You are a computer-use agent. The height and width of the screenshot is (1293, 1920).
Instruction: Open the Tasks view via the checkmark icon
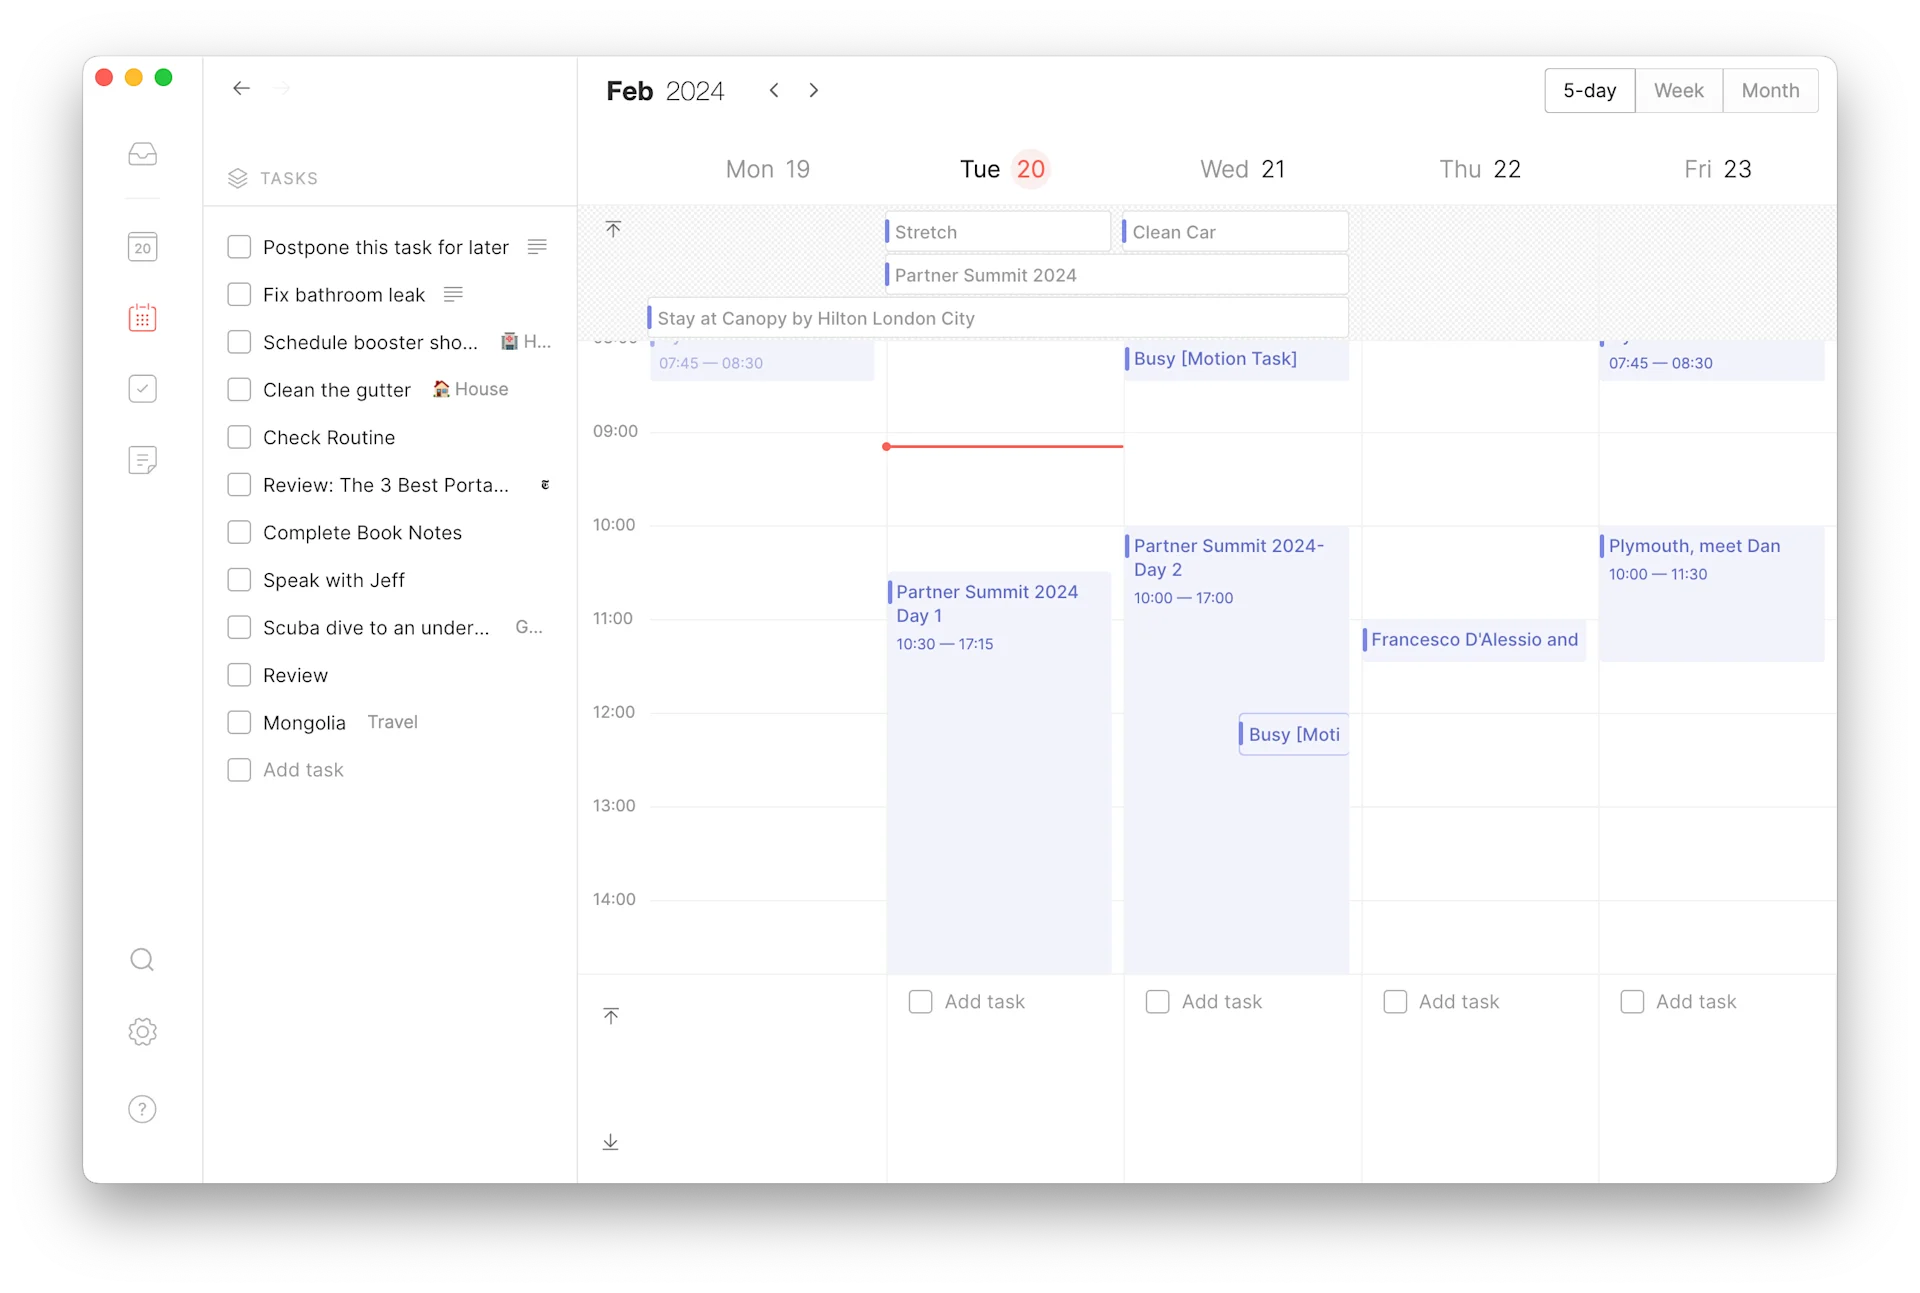(143, 389)
